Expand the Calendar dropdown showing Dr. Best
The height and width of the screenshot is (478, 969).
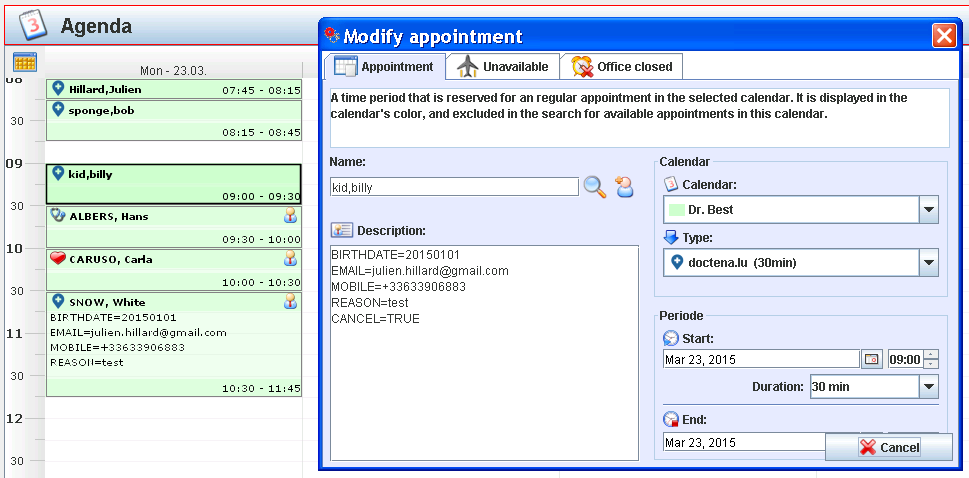coord(929,210)
